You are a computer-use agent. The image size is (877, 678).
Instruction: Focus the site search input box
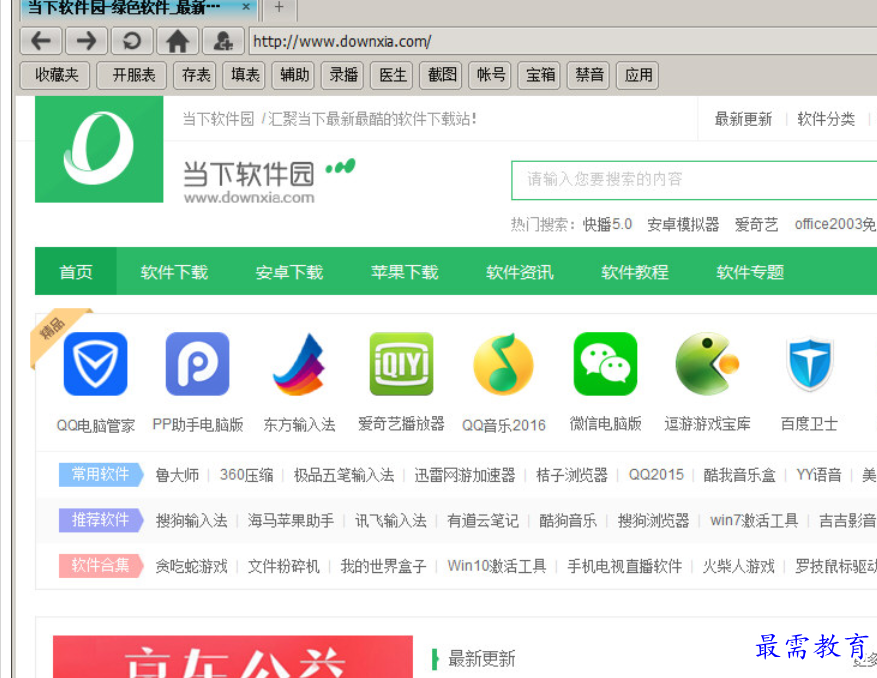pos(694,180)
